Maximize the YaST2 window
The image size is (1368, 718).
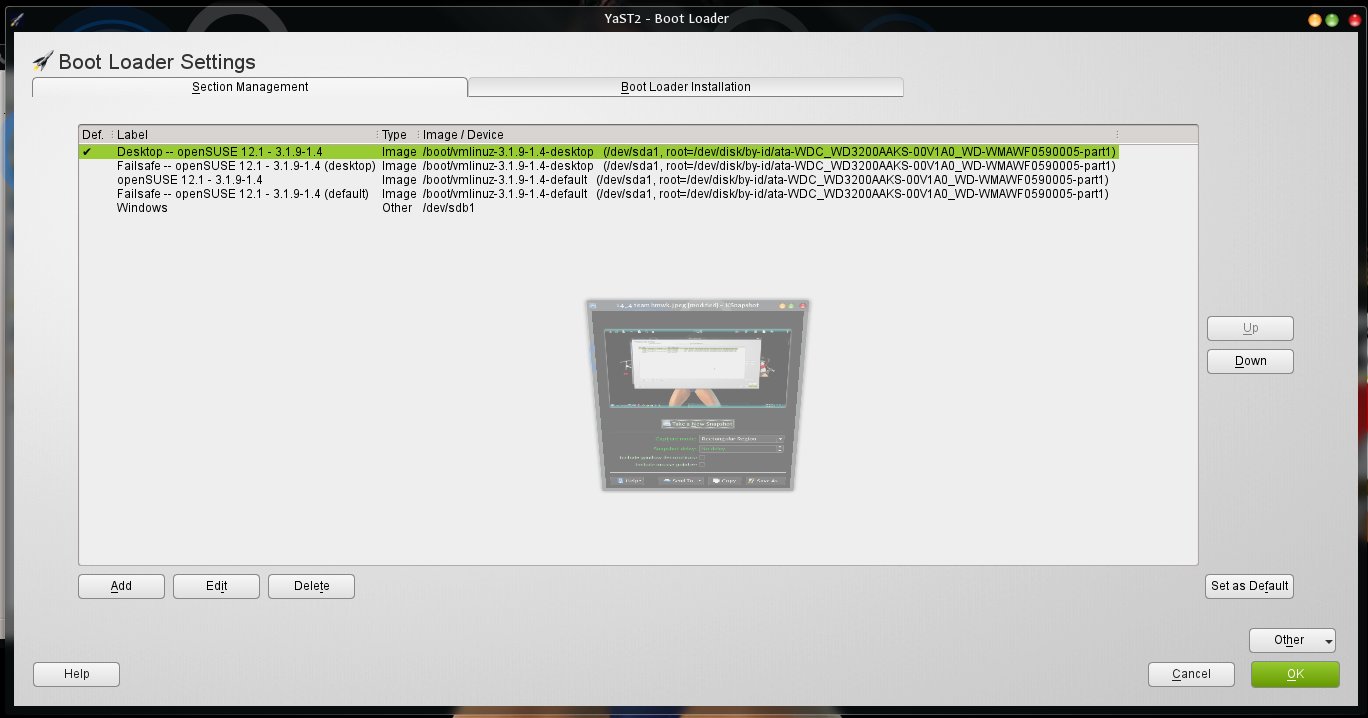pyautogui.click(x=1332, y=19)
